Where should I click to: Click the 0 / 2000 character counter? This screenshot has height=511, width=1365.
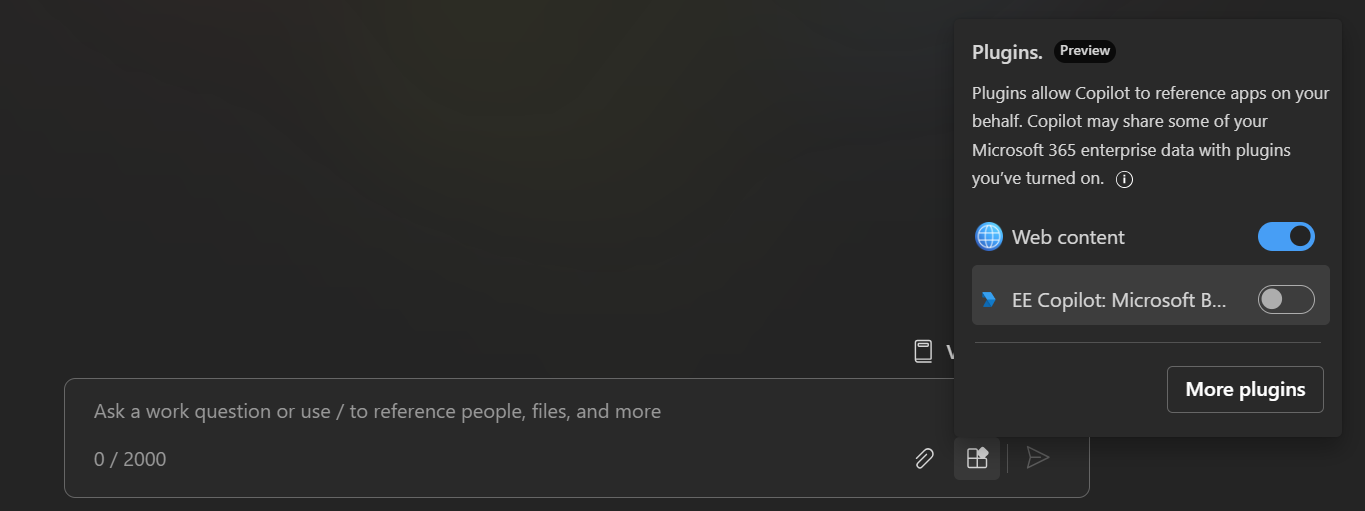click(130, 460)
